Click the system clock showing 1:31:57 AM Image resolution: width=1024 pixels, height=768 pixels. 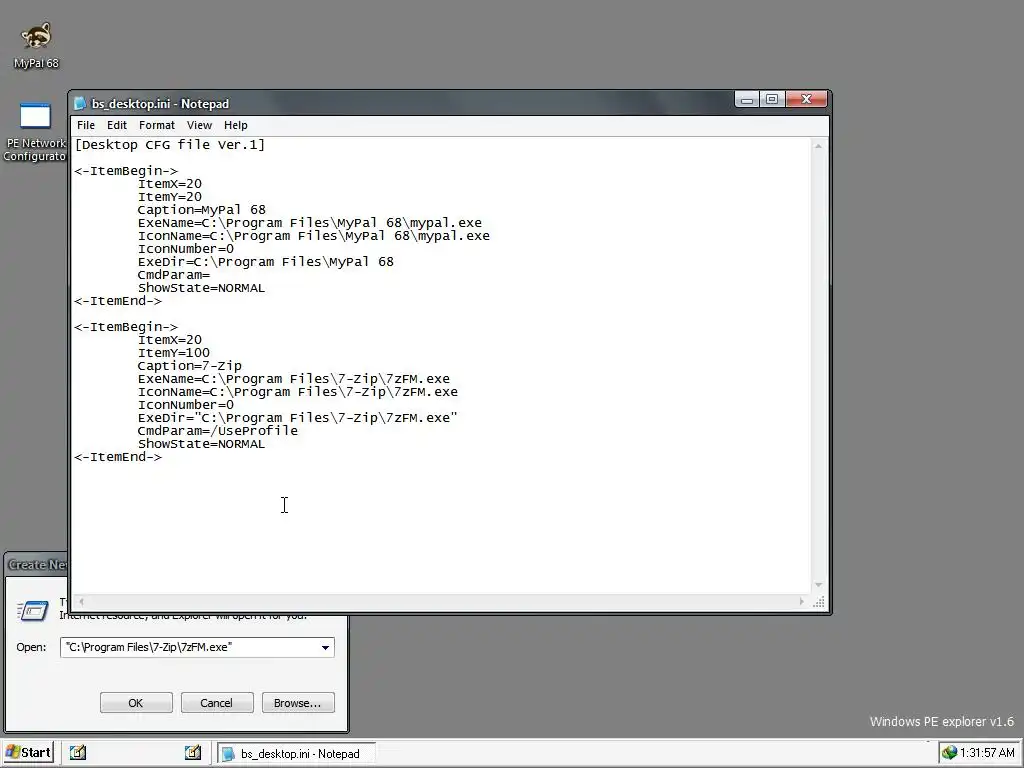987,753
